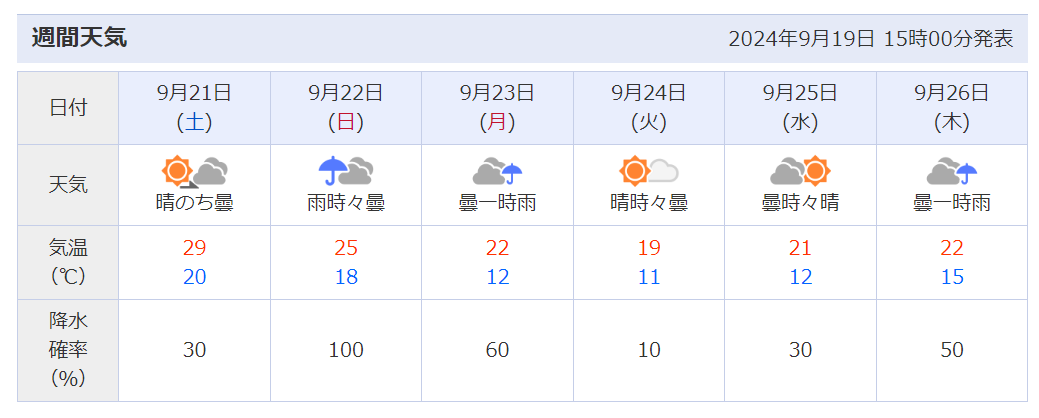Select the 9月22日 (日) date header
The height and width of the screenshot is (418, 1039).
tap(346, 107)
